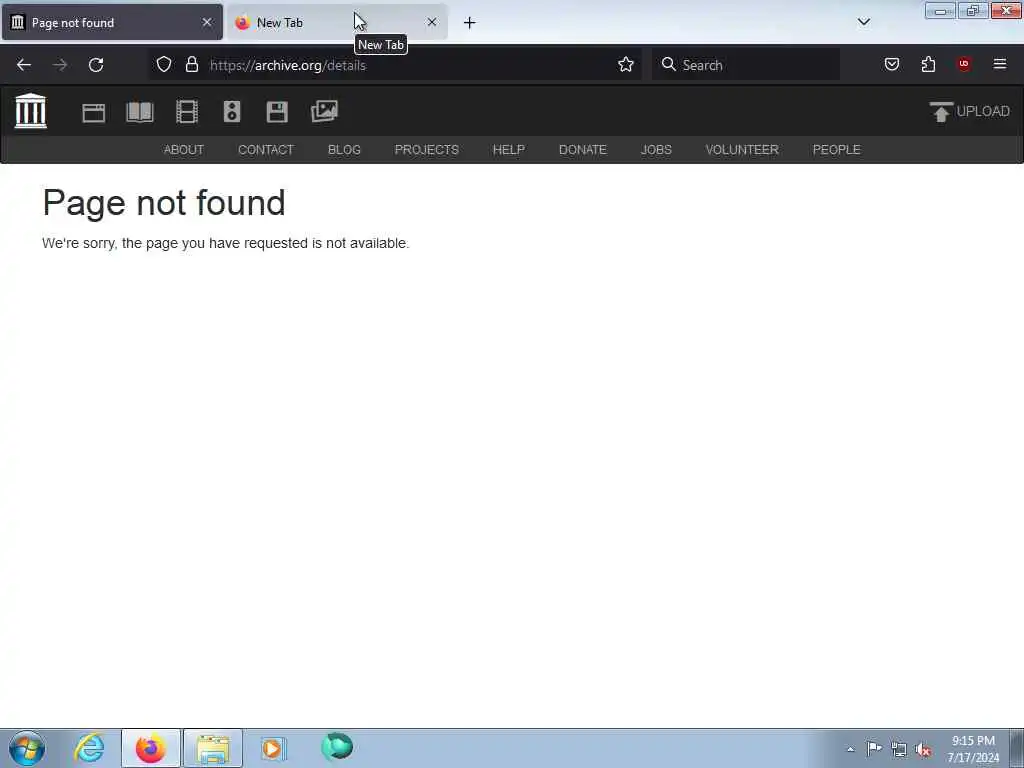Launch Internet Explorer from taskbar
The width and height of the screenshot is (1024, 768).
(89, 748)
